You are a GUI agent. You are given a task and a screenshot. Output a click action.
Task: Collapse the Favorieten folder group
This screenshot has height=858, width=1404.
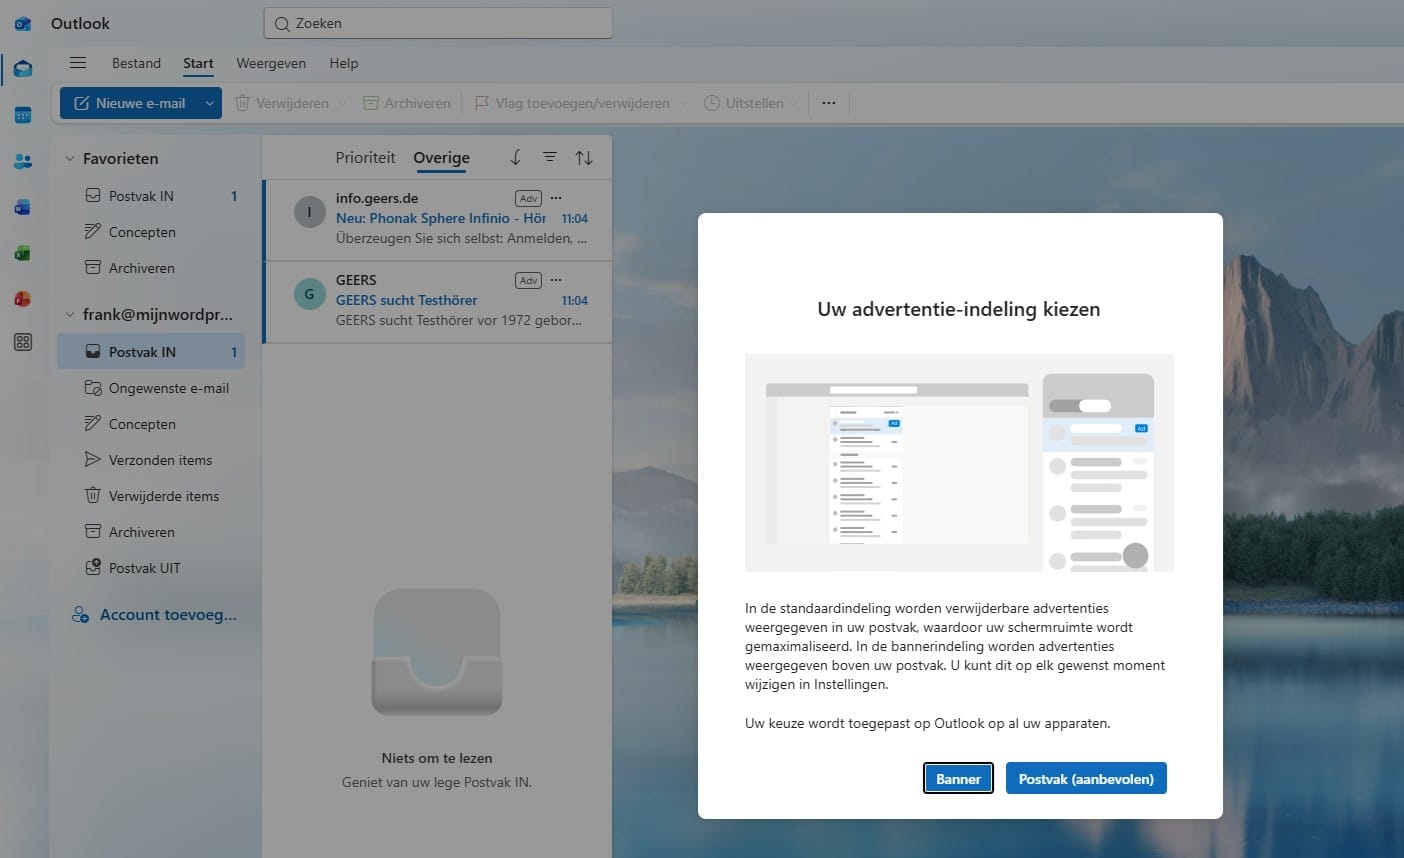(70, 158)
